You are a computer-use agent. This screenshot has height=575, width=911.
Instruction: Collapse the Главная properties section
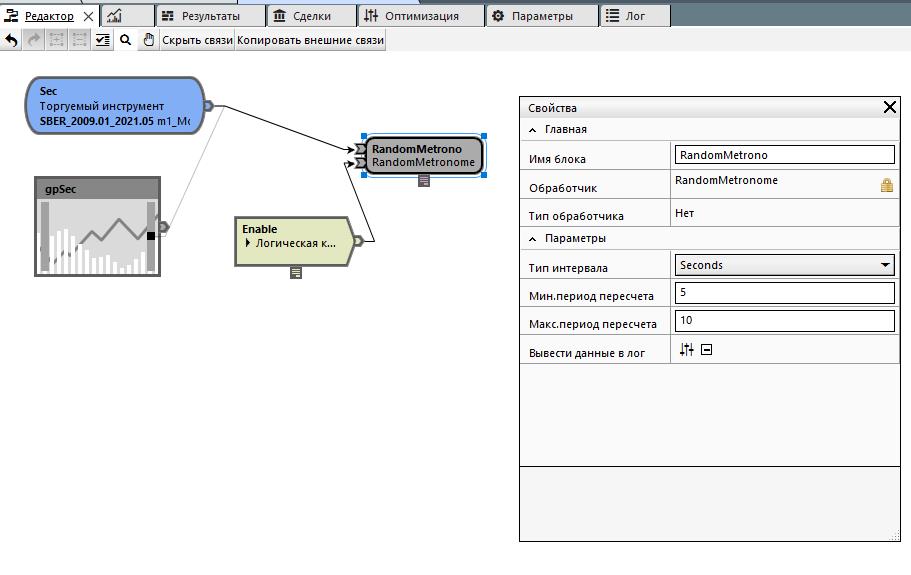pyautogui.click(x=532, y=129)
